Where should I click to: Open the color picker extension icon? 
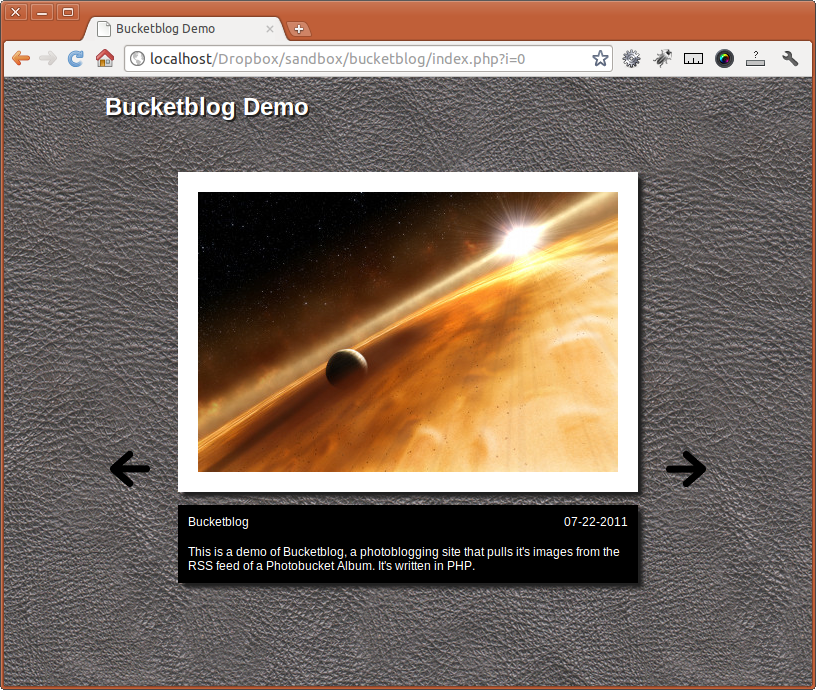pos(724,58)
